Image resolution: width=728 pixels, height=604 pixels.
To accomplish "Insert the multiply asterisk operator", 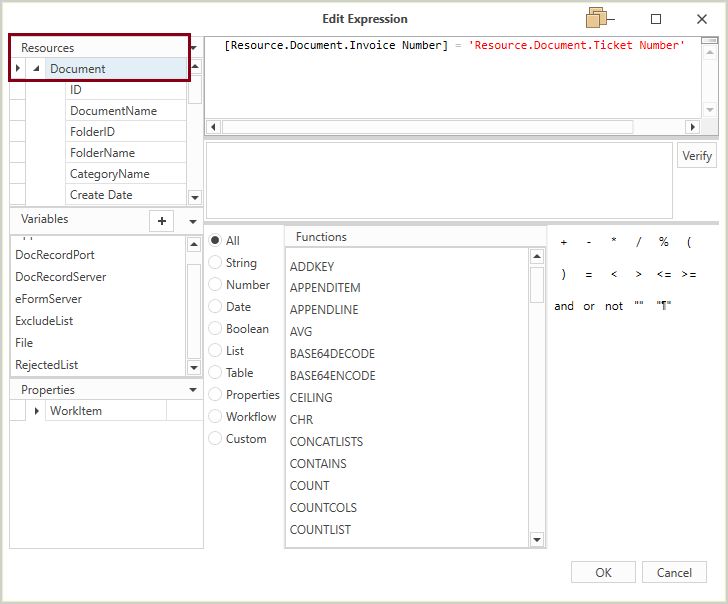I will 614,242.
